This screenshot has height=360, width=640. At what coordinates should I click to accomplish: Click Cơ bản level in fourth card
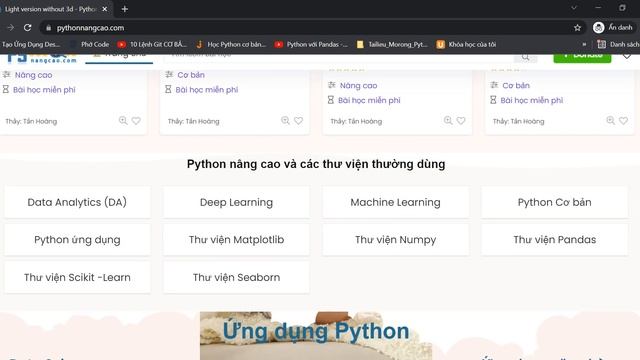516,85
